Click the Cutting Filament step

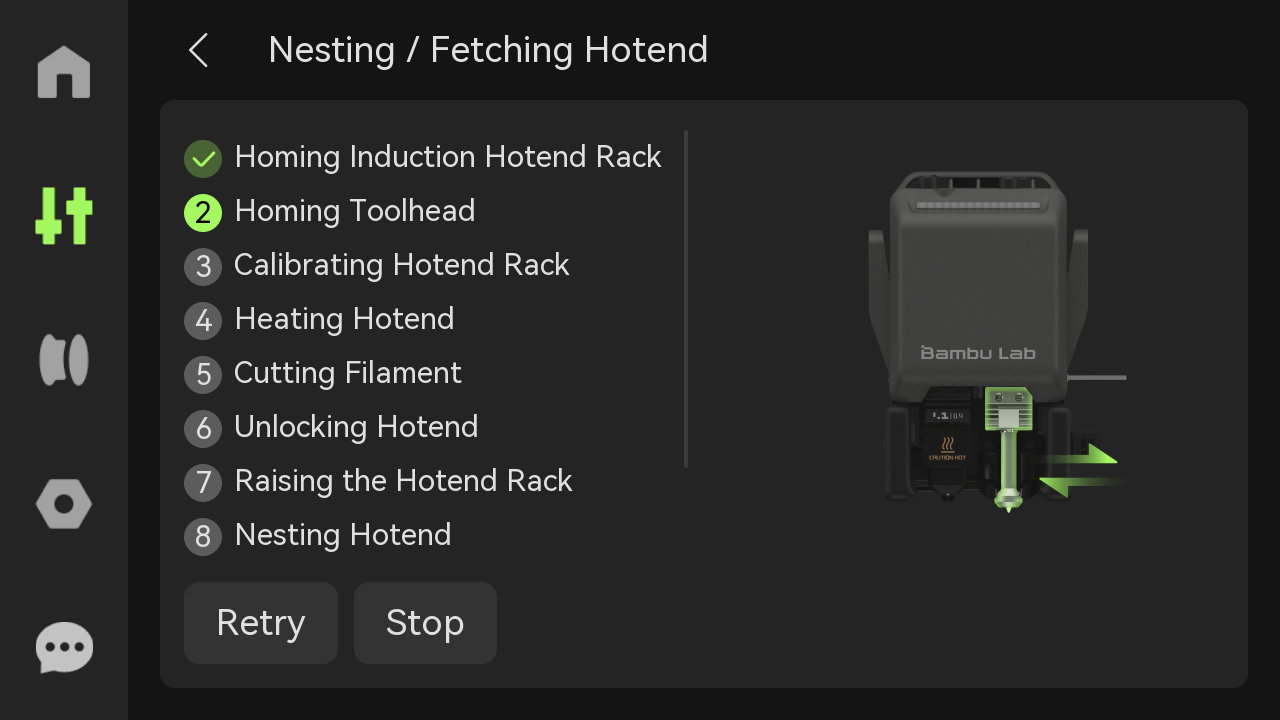pyautogui.click(x=348, y=373)
